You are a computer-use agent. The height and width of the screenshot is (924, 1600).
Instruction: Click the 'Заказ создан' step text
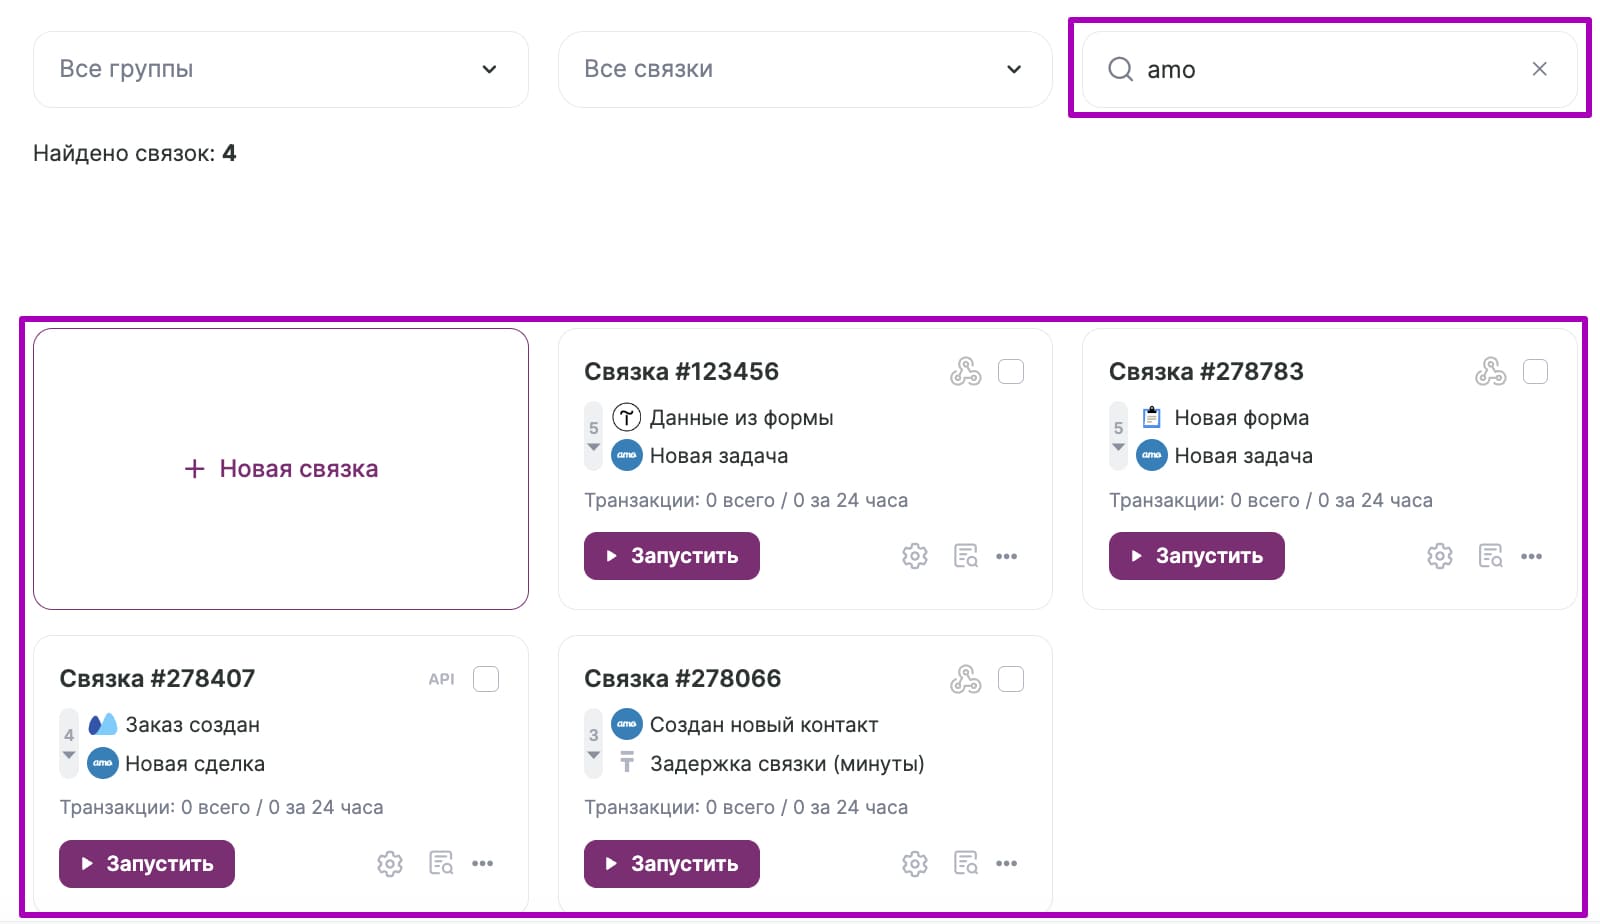coord(192,725)
